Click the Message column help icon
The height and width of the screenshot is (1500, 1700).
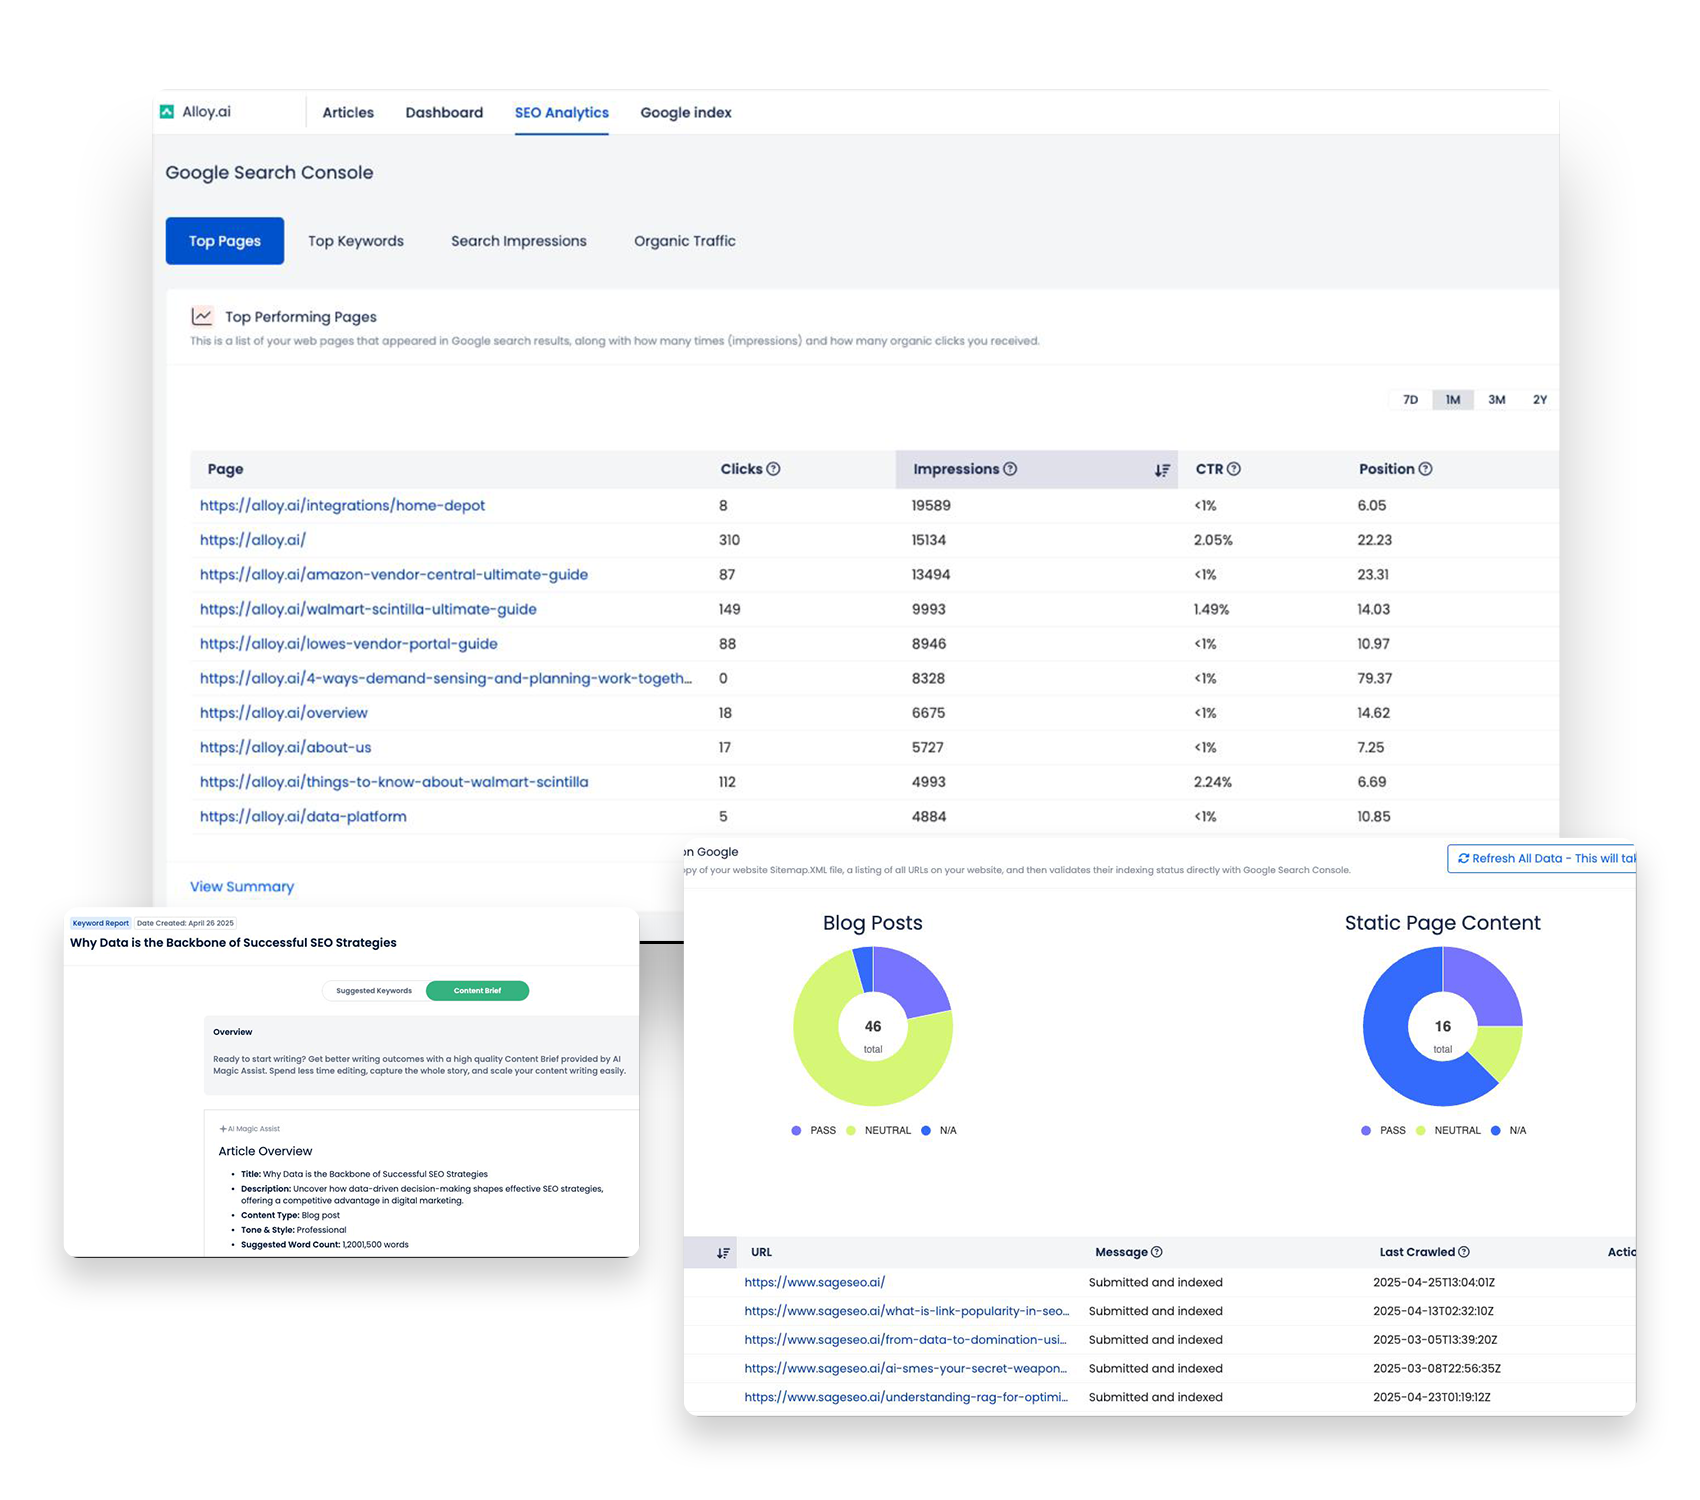(x=1157, y=1252)
